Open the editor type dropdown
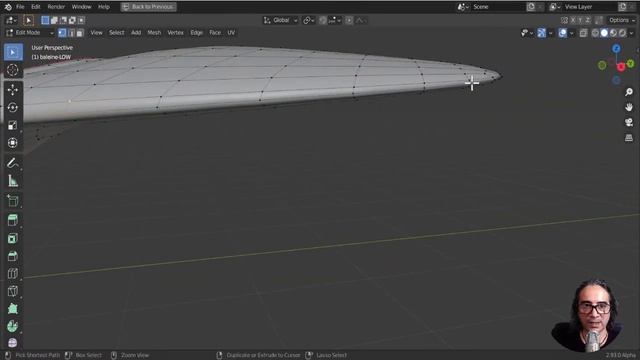 [x=11, y=20]
